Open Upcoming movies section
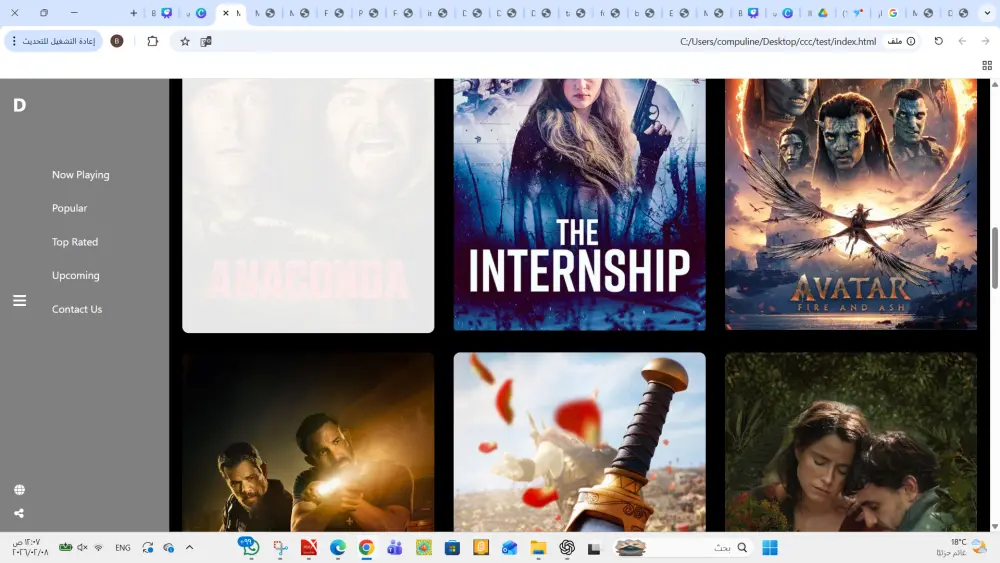 [75, 275]
